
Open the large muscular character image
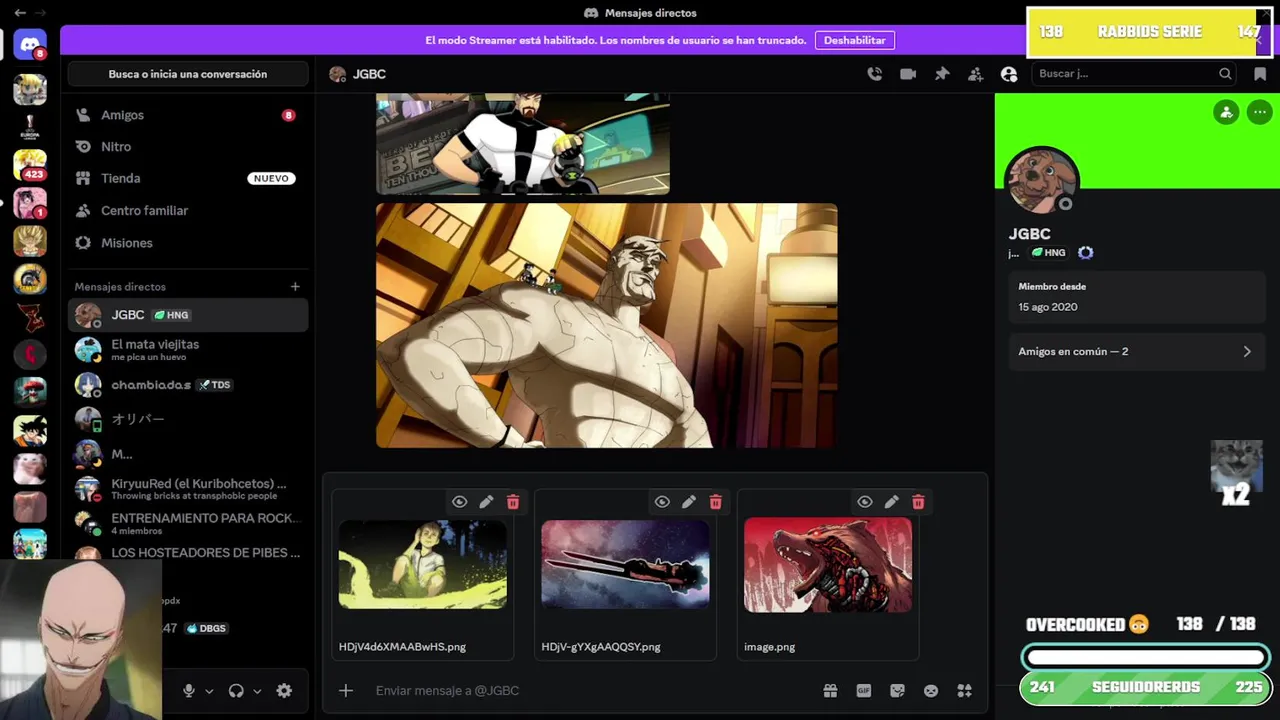(607, 326)
